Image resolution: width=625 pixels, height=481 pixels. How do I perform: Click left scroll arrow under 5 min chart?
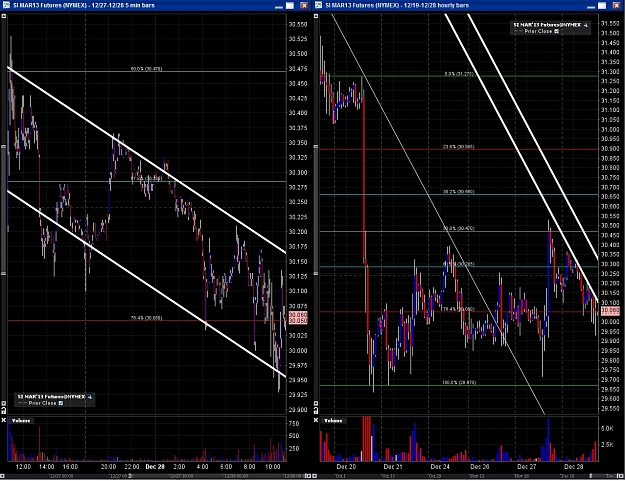click(3, 476)
